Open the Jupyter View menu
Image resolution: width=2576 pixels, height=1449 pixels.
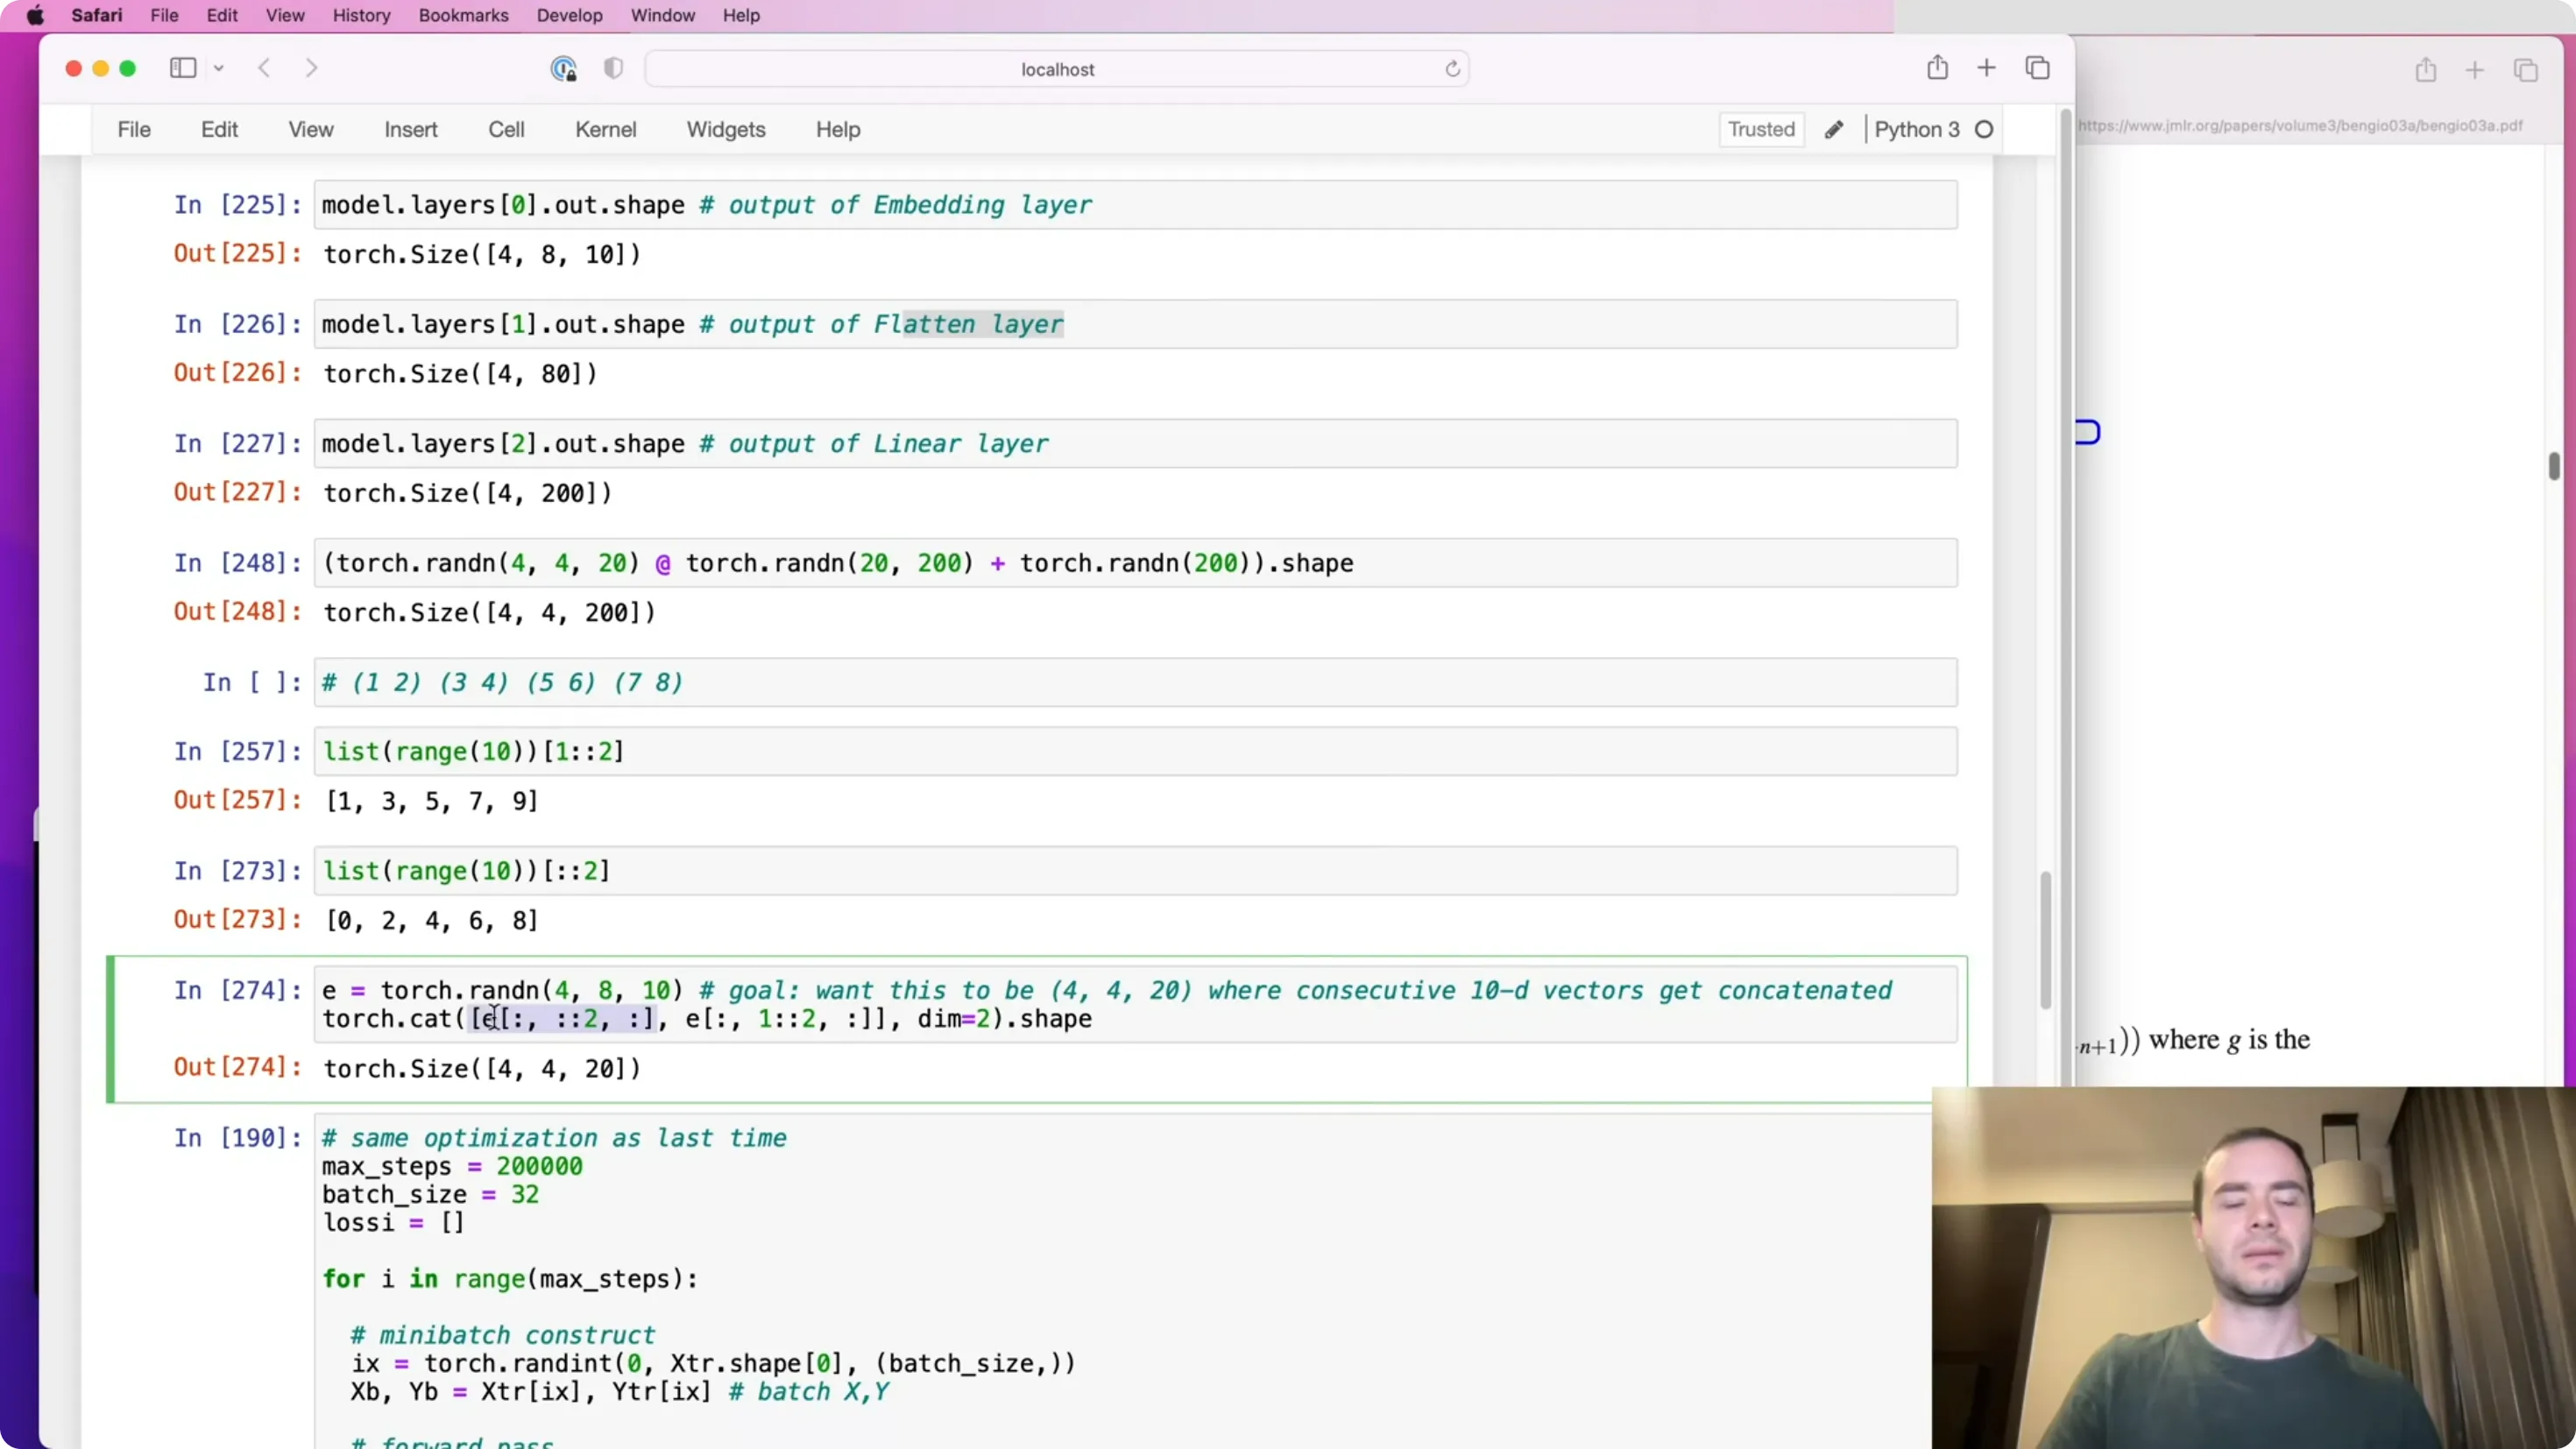pyautogui.click(x=311, y=129)
